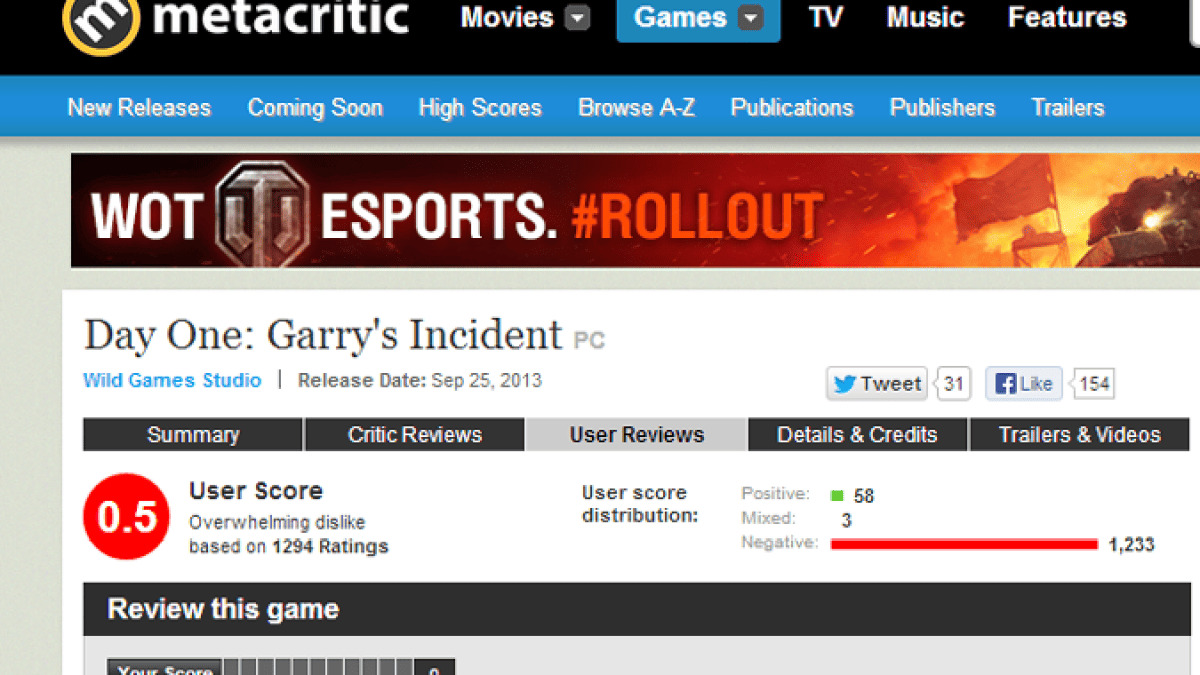This screenshot has width=1200, height=675.
Task: Click the red 0.5 user score circle
Action: pyautogui.click(x=127, y=516)
